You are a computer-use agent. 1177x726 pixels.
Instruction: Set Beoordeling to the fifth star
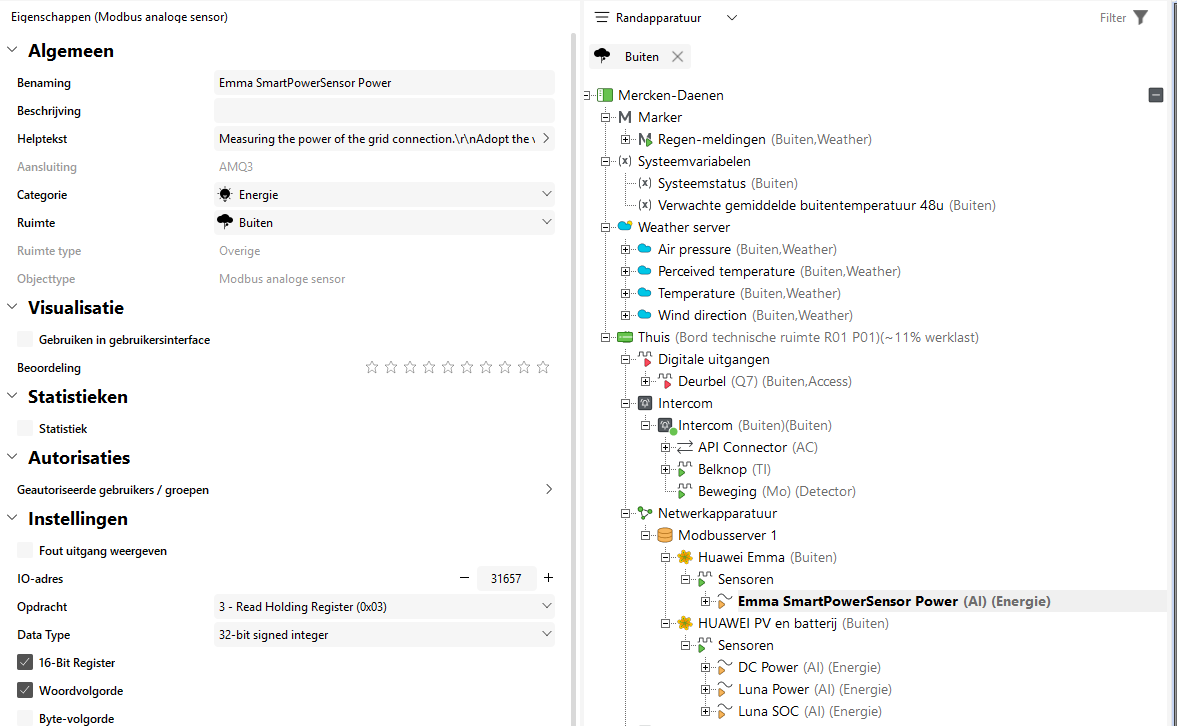448,367
